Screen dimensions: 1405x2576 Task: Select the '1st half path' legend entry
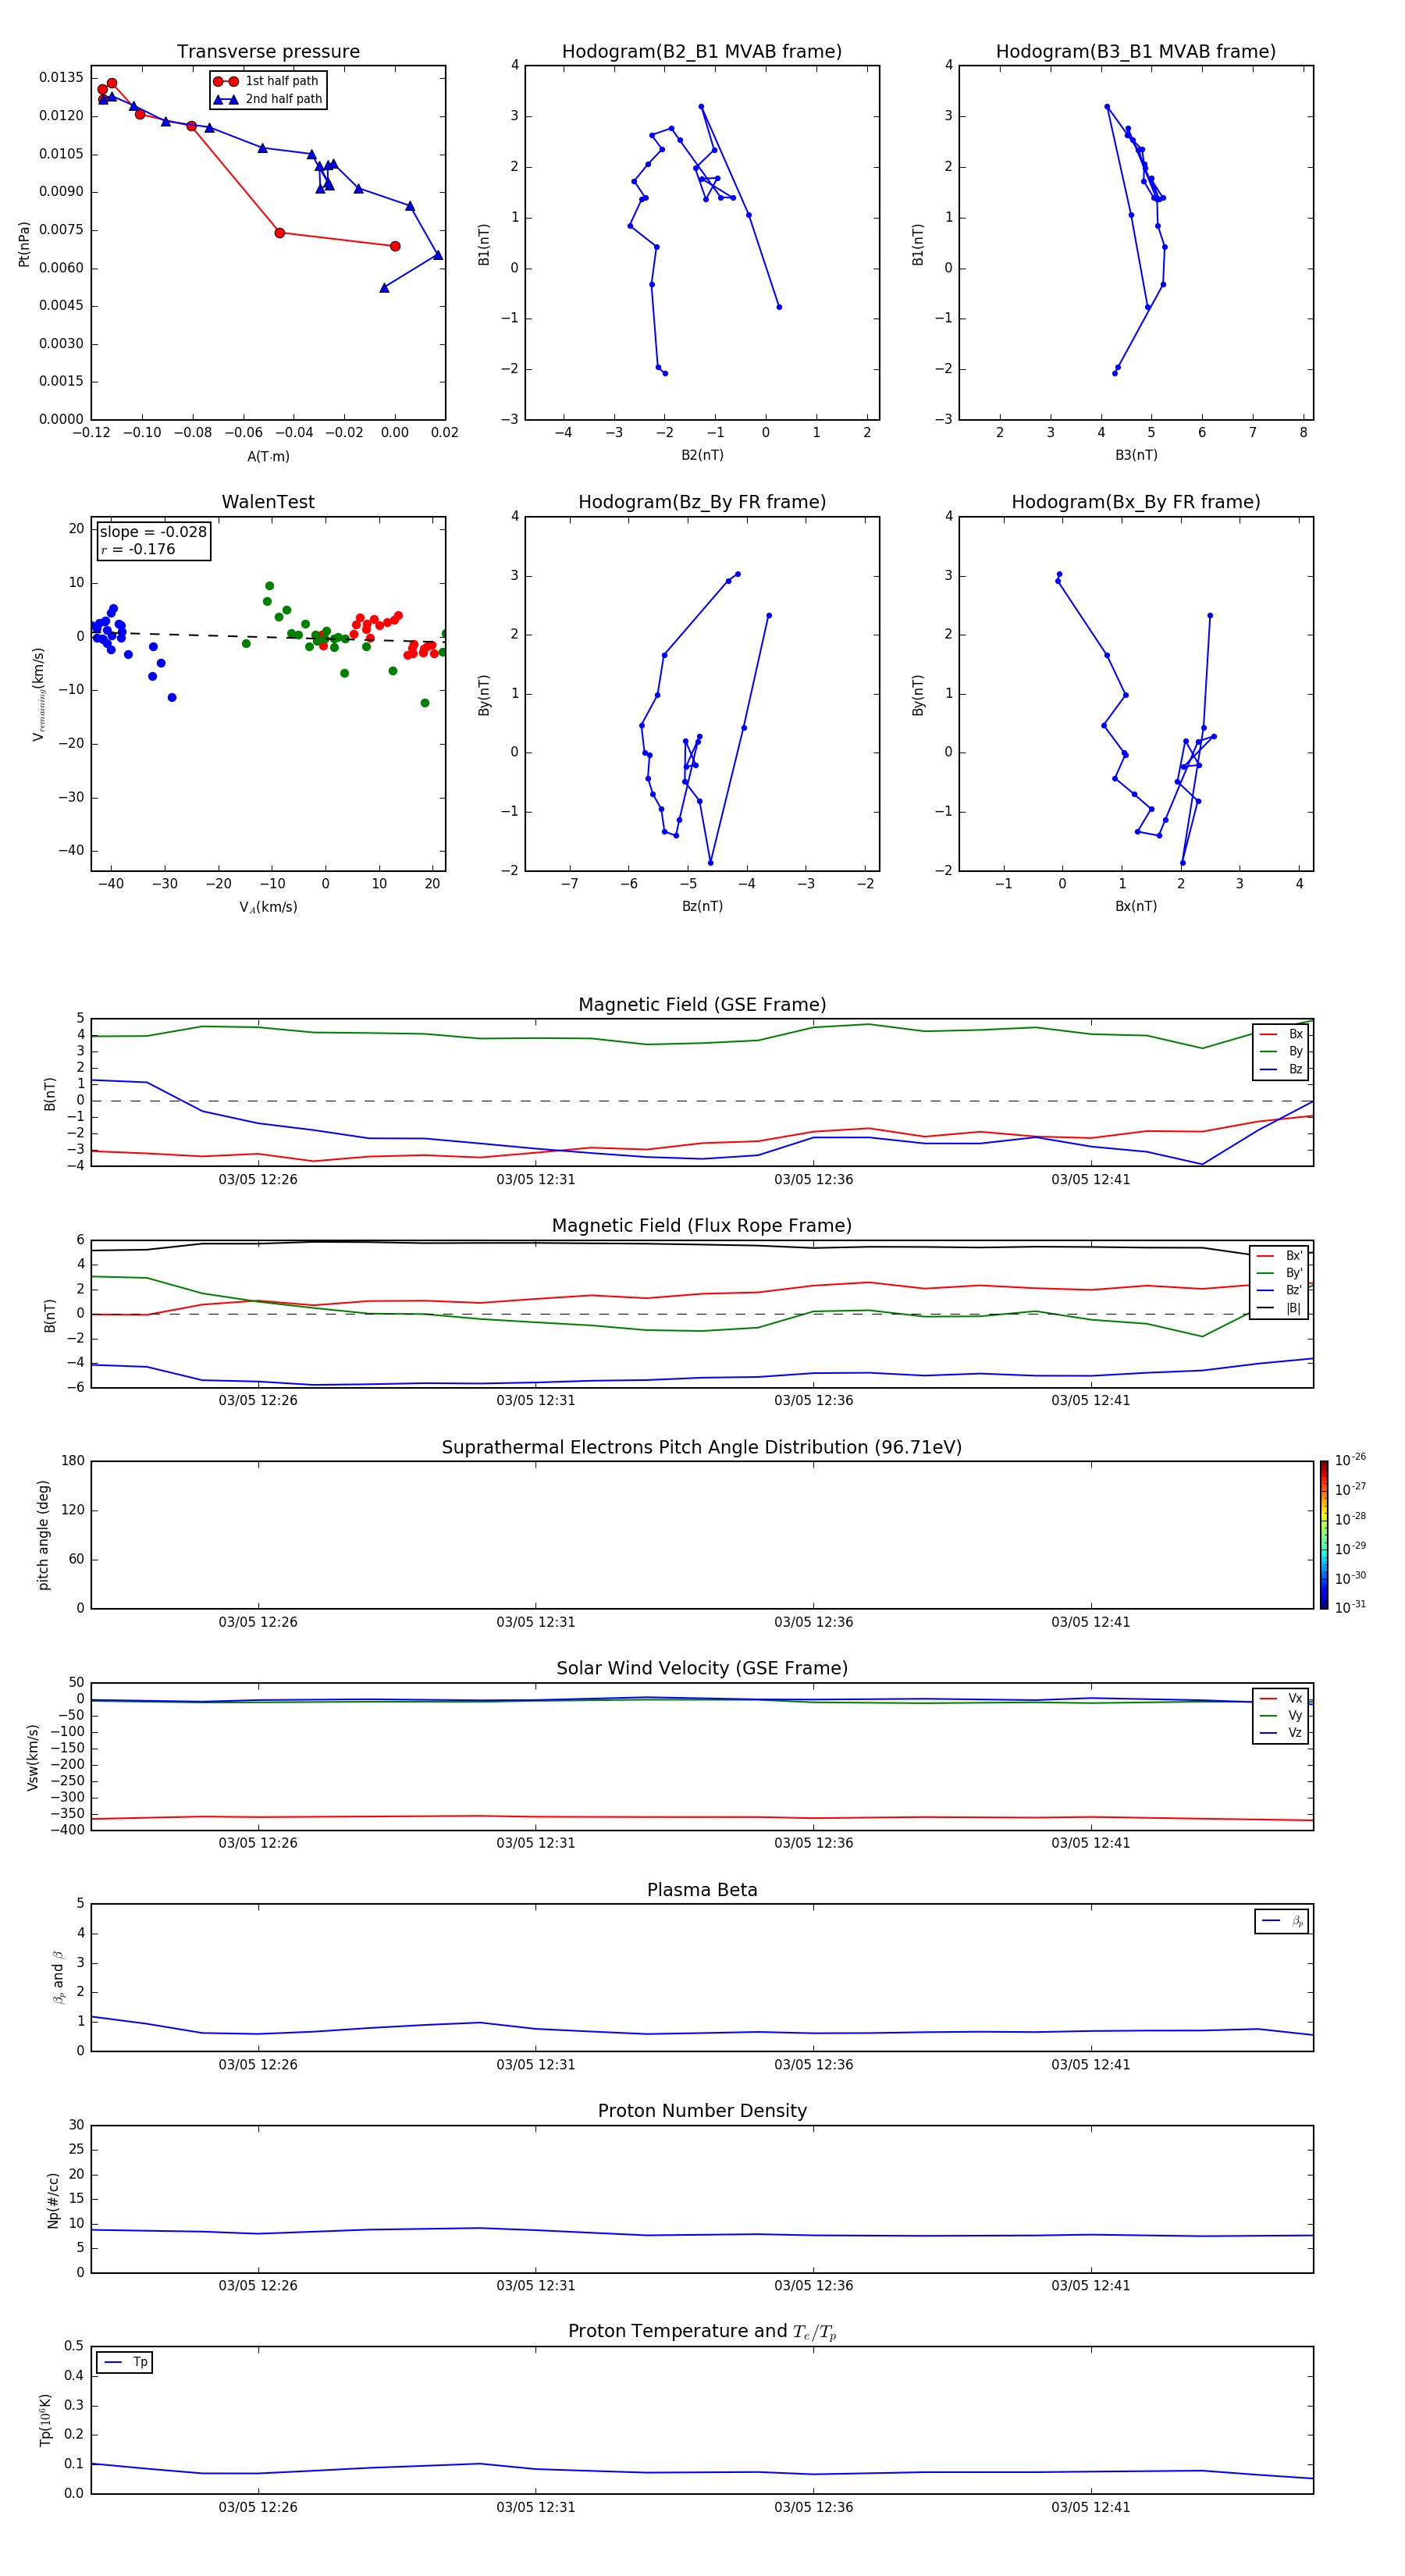(266, 81)
